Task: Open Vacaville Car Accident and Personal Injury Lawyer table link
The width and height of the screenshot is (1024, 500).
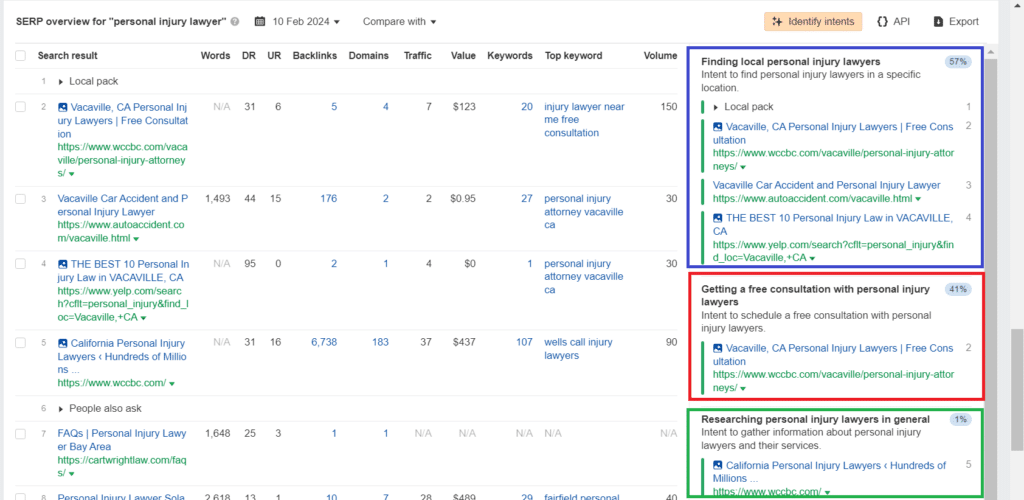Action: pyautogui.click(x=123, y=205)
